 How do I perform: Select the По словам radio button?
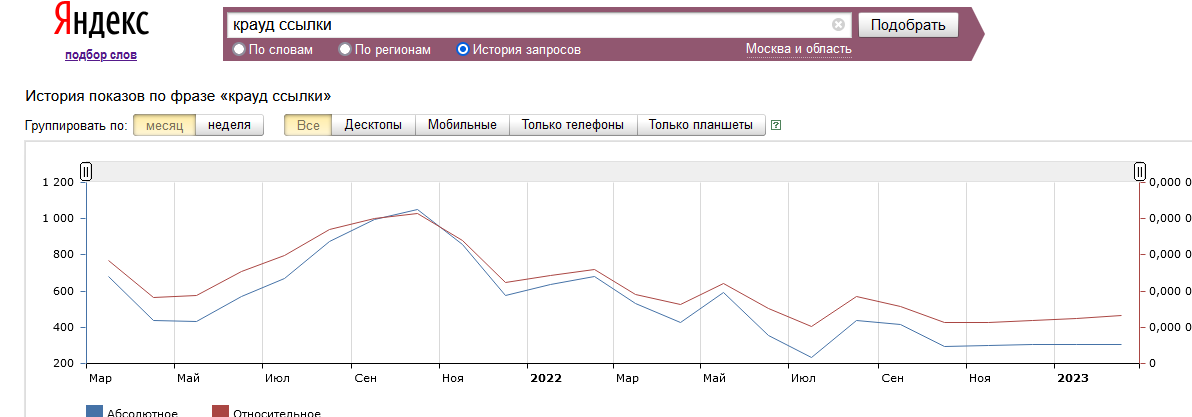239,49
